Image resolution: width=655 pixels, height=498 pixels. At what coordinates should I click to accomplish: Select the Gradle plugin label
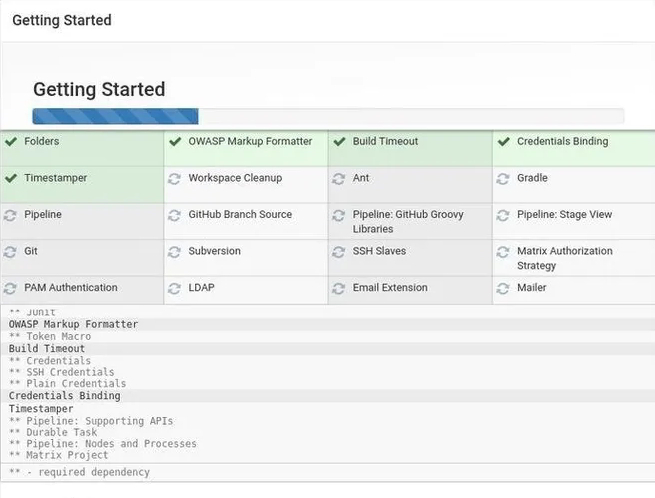[532, 178]
